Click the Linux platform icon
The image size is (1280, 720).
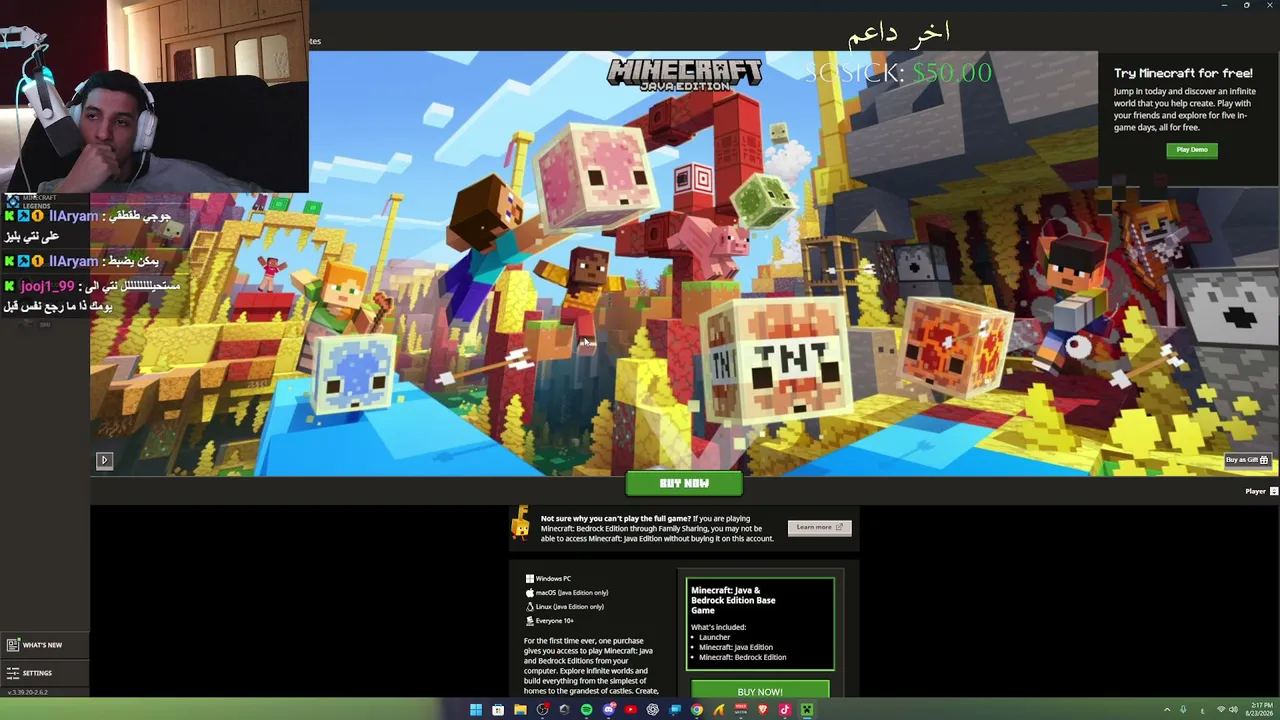[x=530, y=607]
